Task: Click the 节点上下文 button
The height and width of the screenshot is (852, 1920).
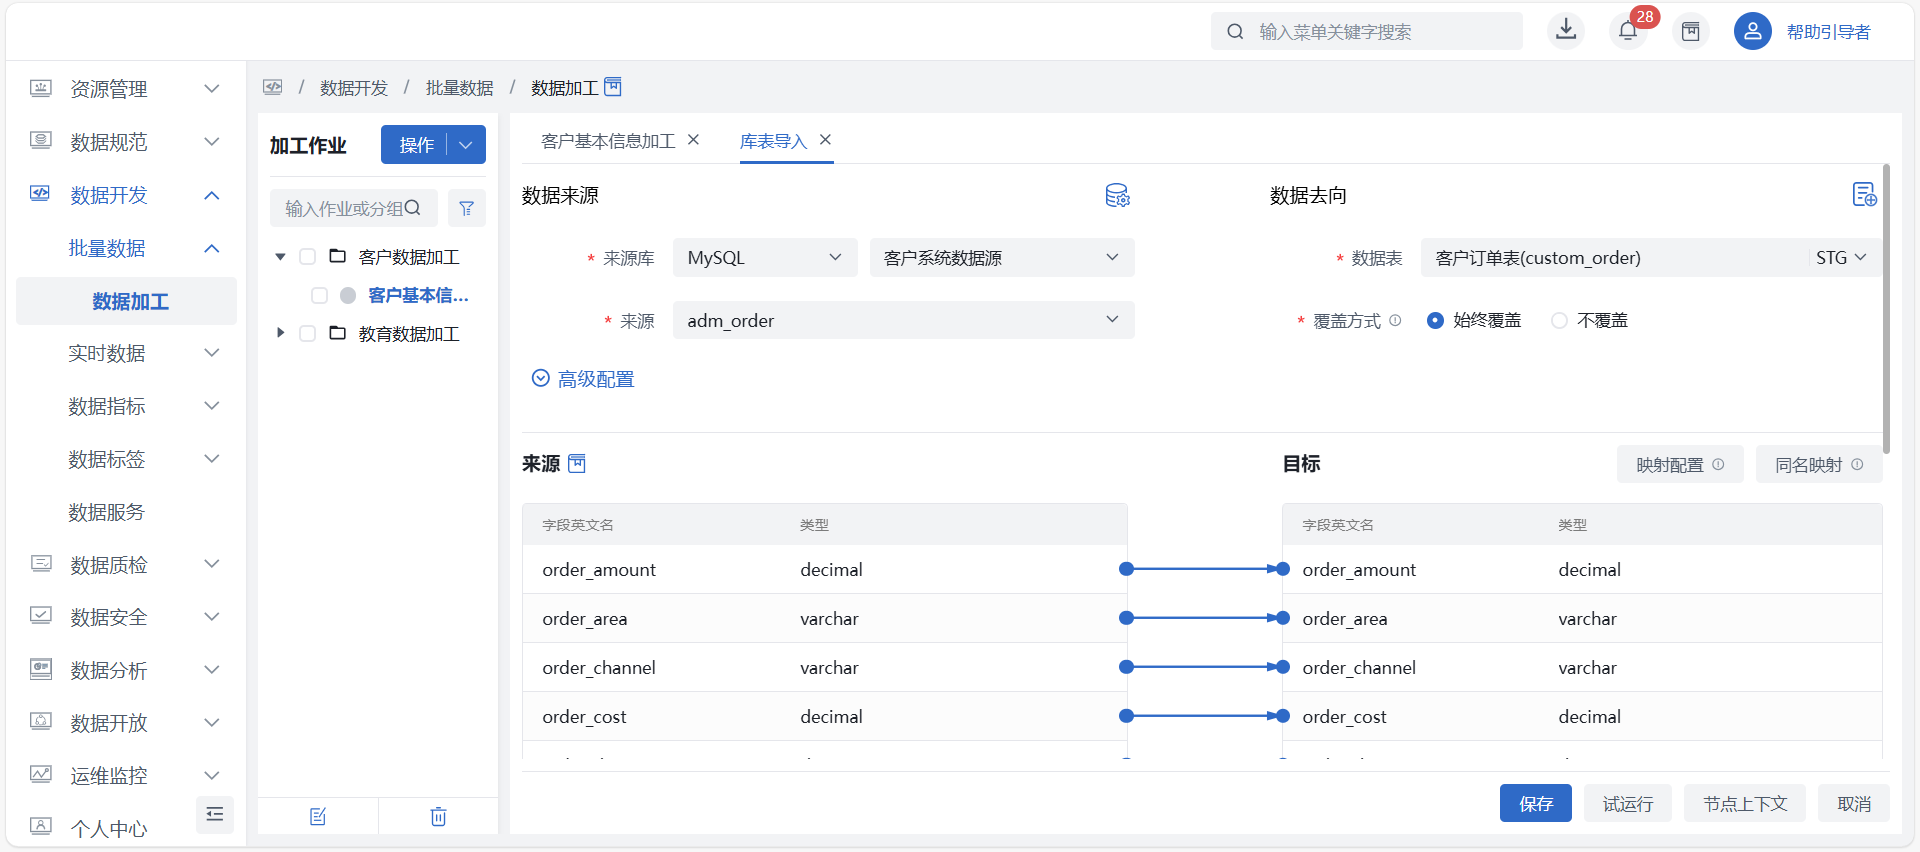Action: click(x=1745, y=803)
